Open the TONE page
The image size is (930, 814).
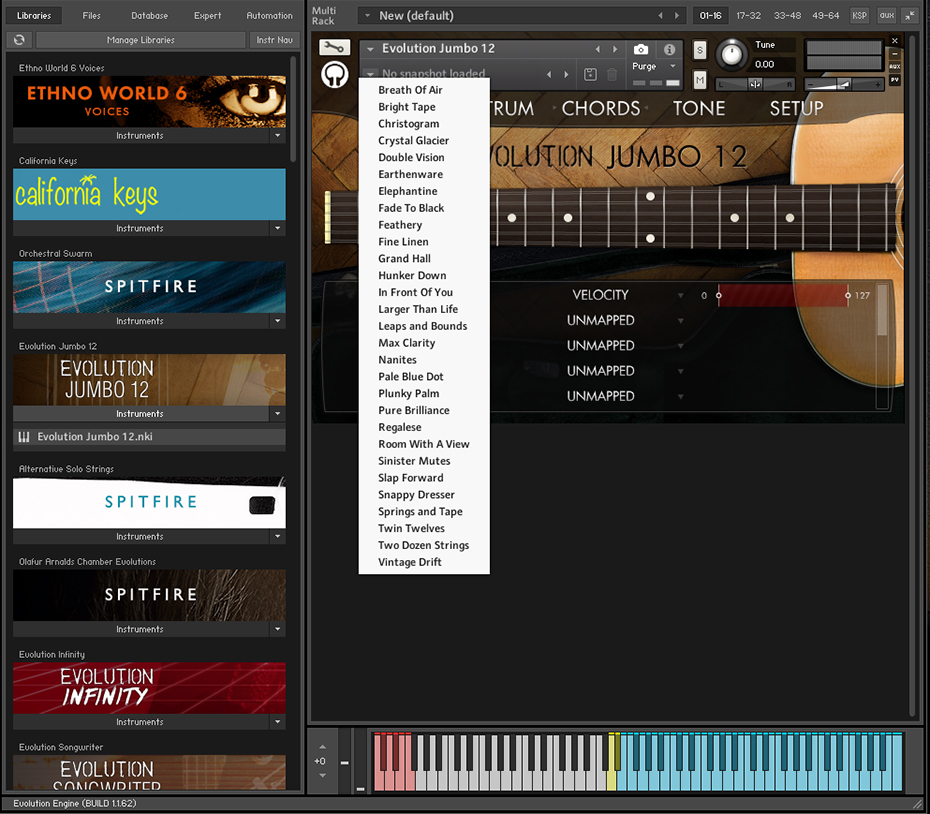point(699,109)
